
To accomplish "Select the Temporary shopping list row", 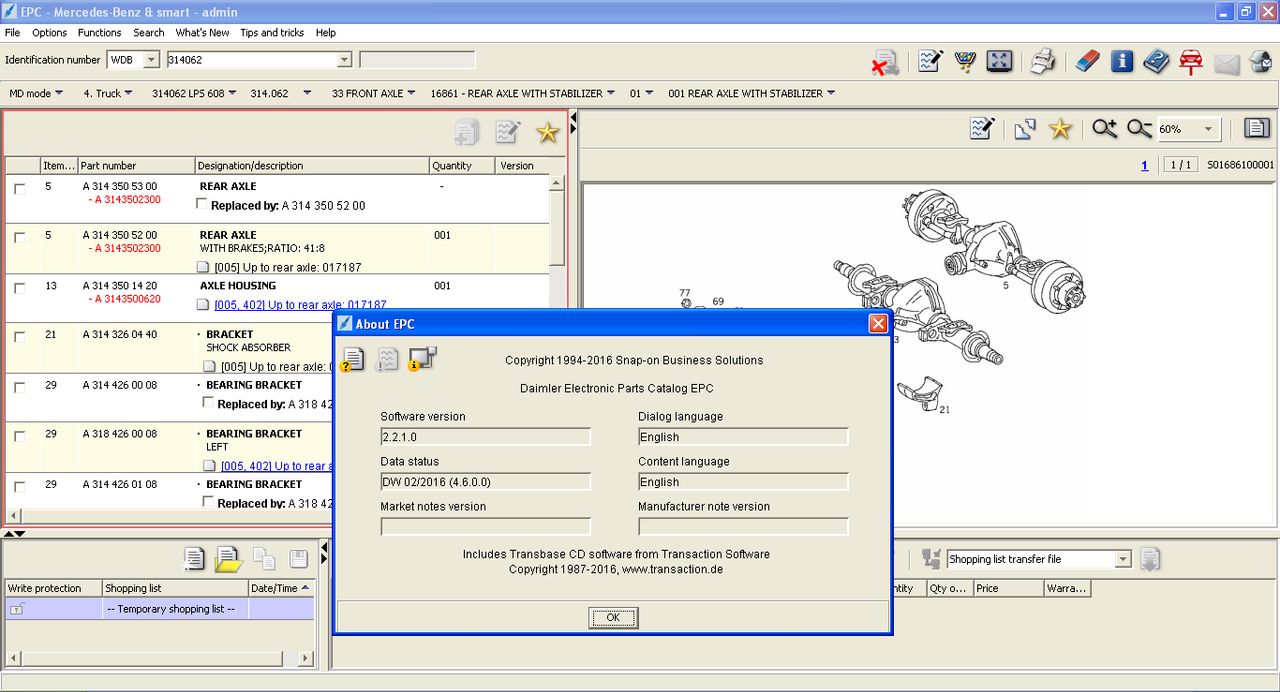I will click(160, 608).
